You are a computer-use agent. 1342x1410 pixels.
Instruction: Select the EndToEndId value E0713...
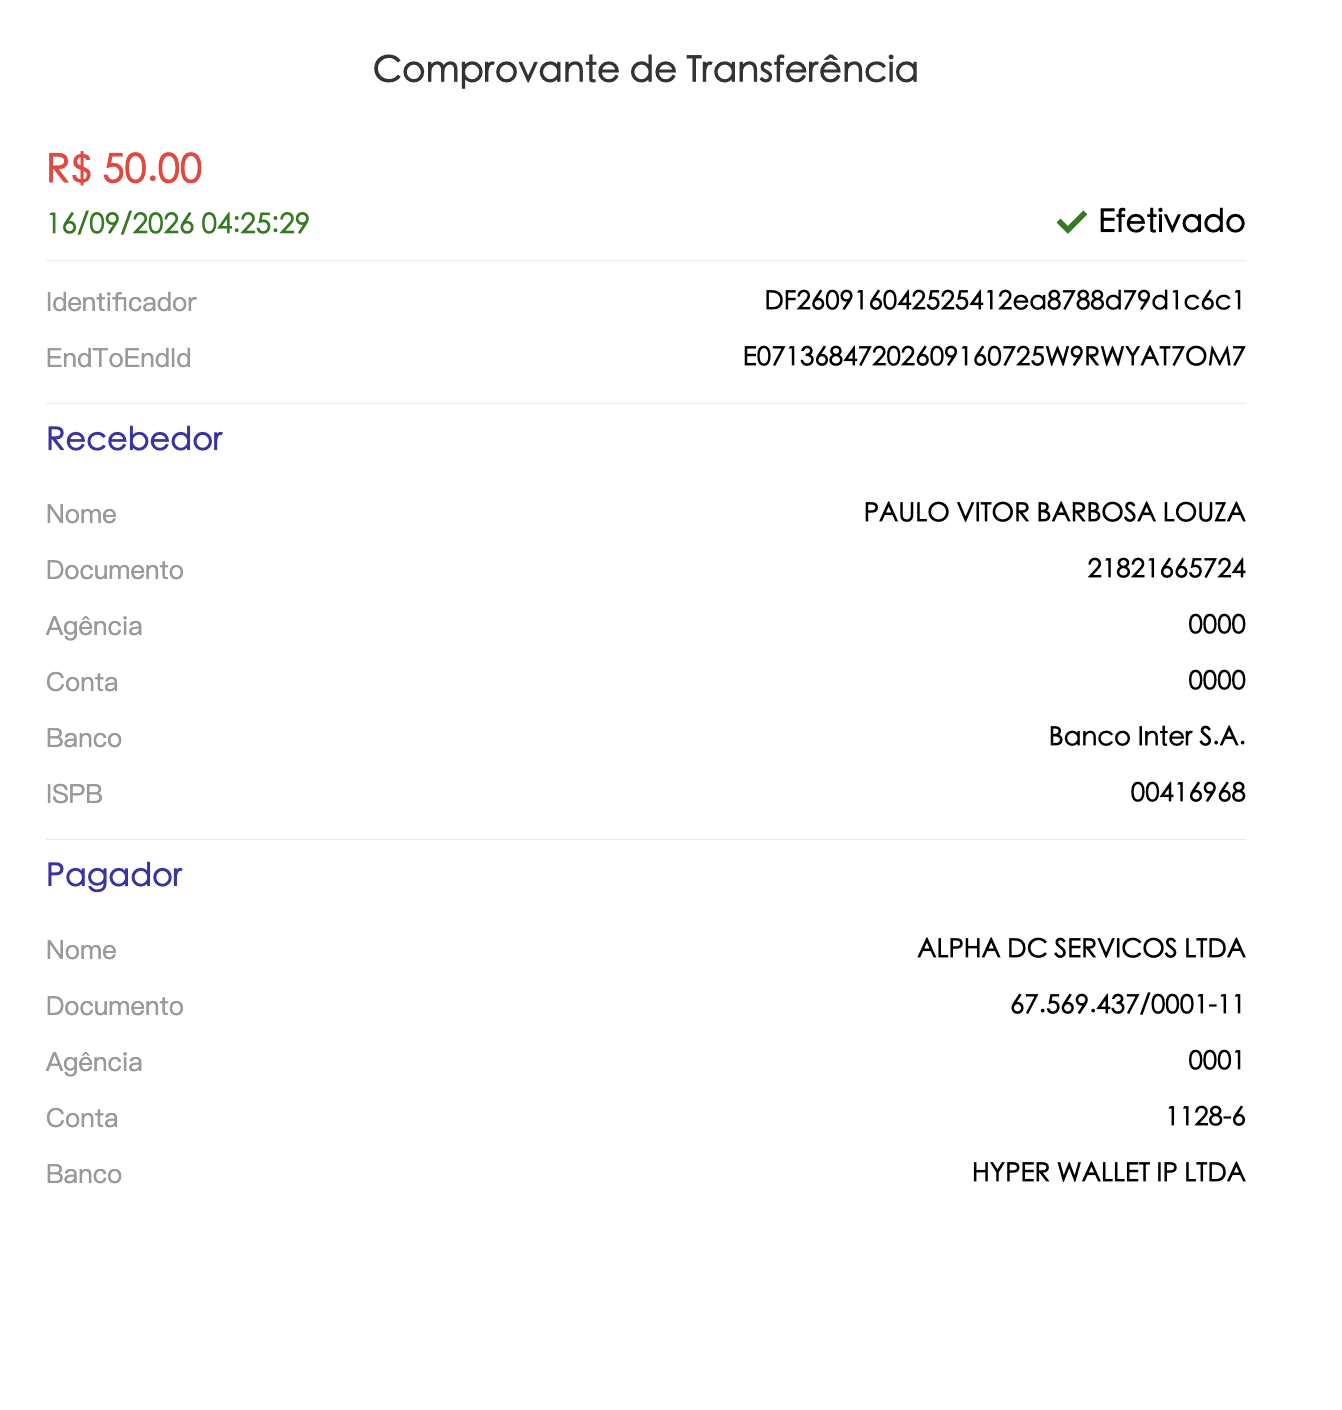994,357
